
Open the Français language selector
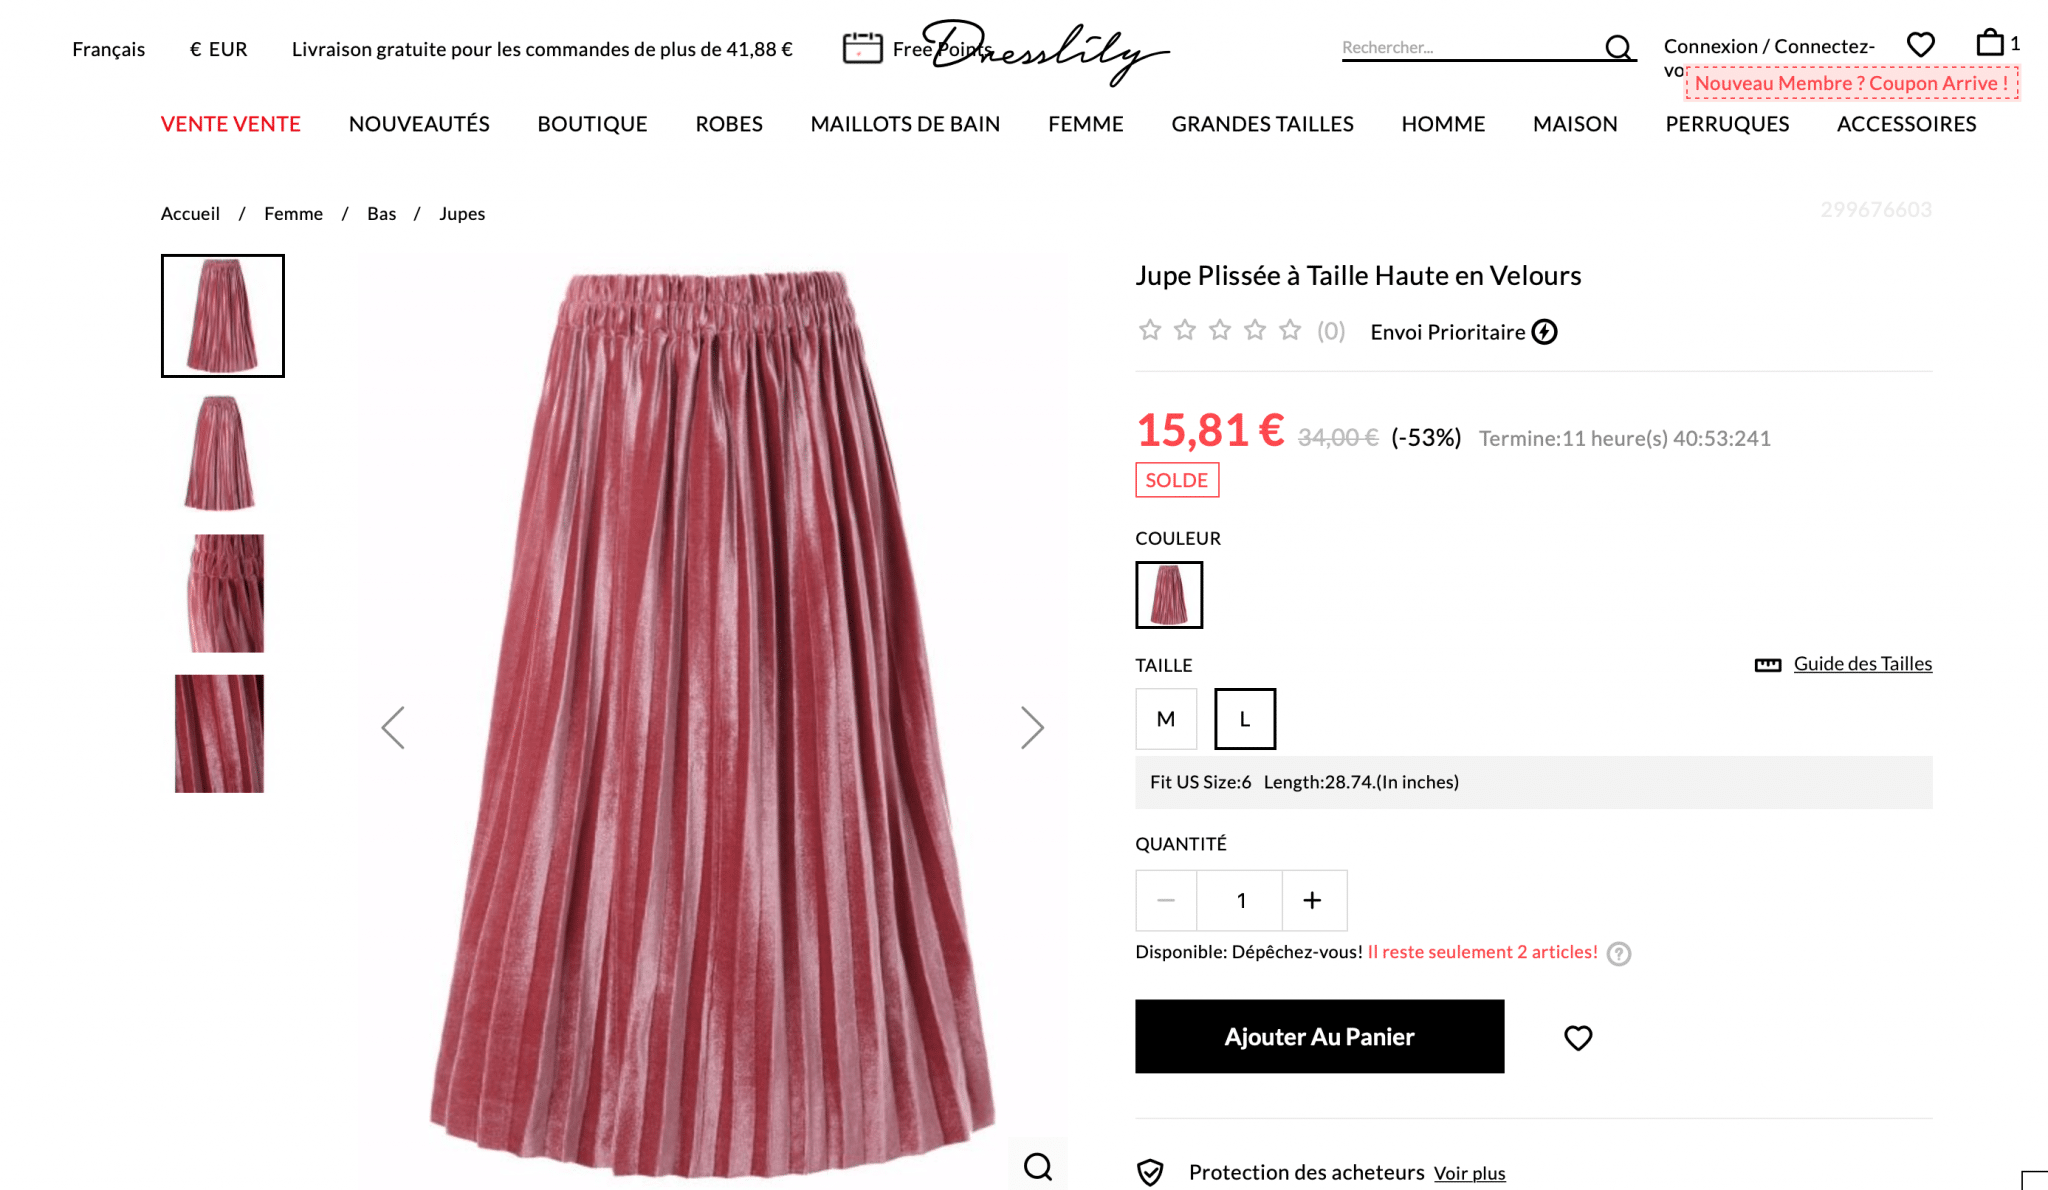109,49
